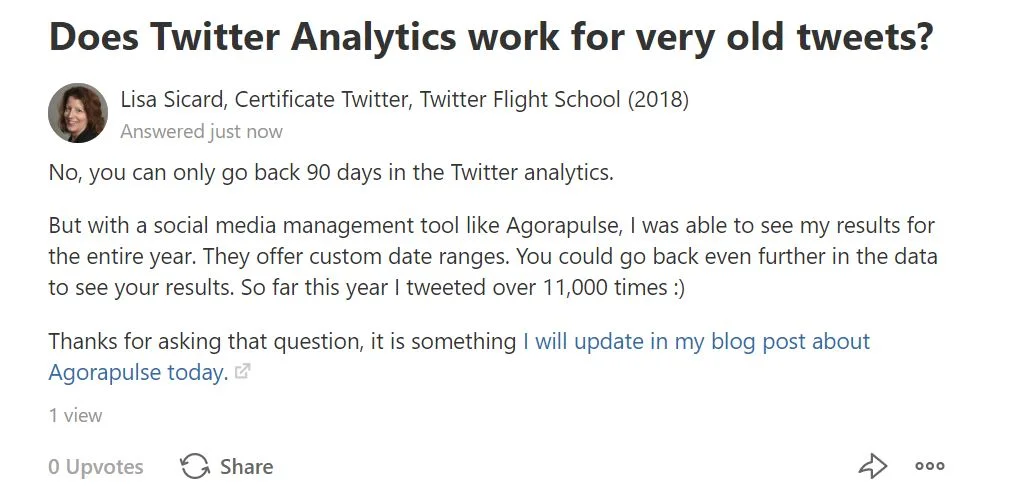
Task: Click the forward arrow share icon
Action: point(873,466)
